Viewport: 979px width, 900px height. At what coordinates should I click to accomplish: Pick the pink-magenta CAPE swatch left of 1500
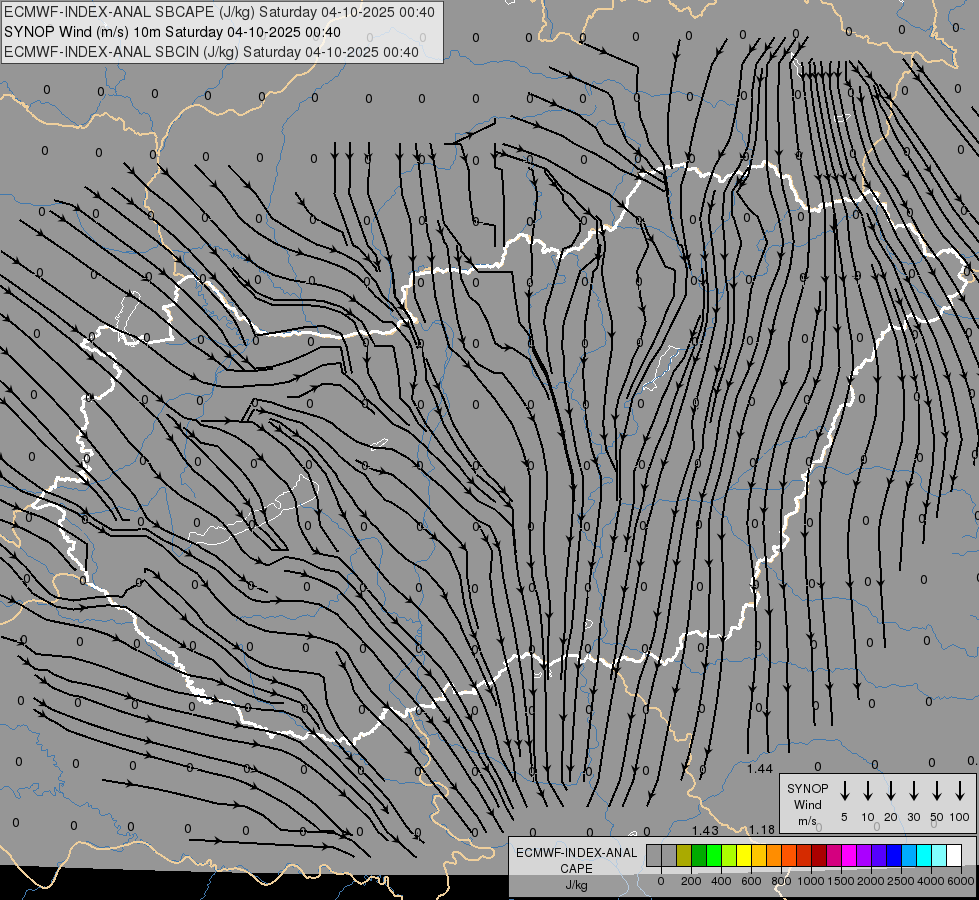point(834,855)
